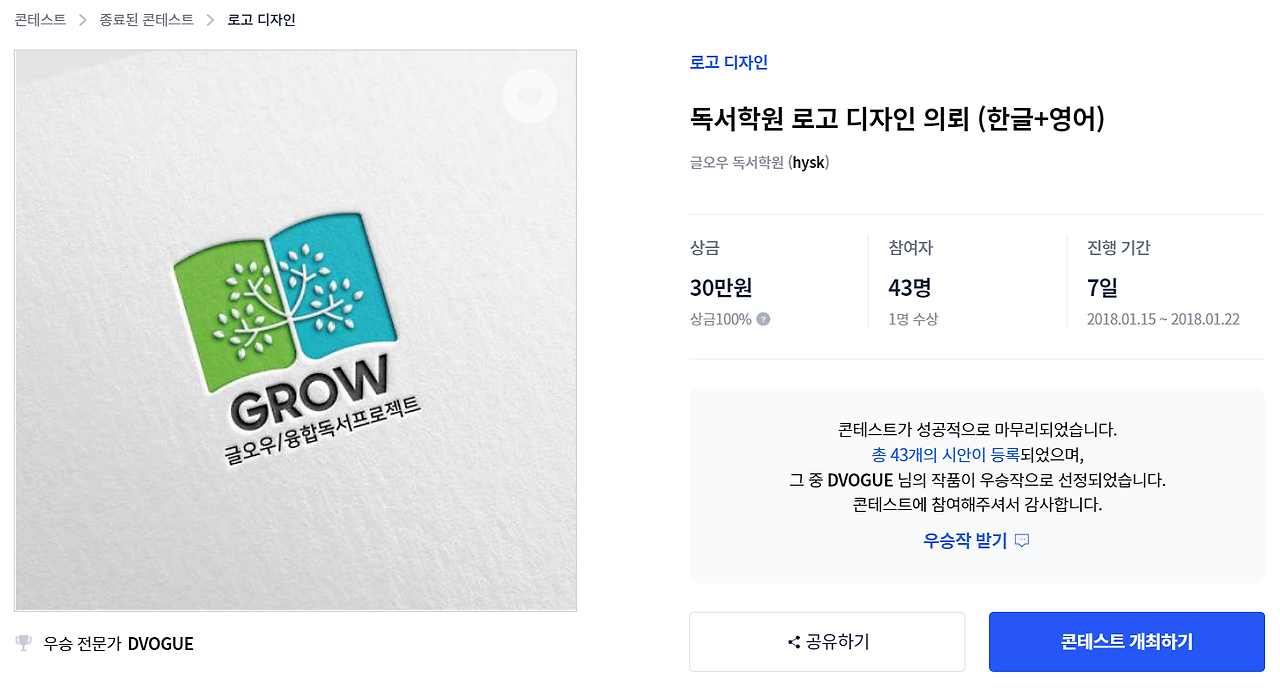The width and height of the screenshot is (1280, 691).
Task: Click the trophy icon beside 우승 전문가
Action: 24,643
